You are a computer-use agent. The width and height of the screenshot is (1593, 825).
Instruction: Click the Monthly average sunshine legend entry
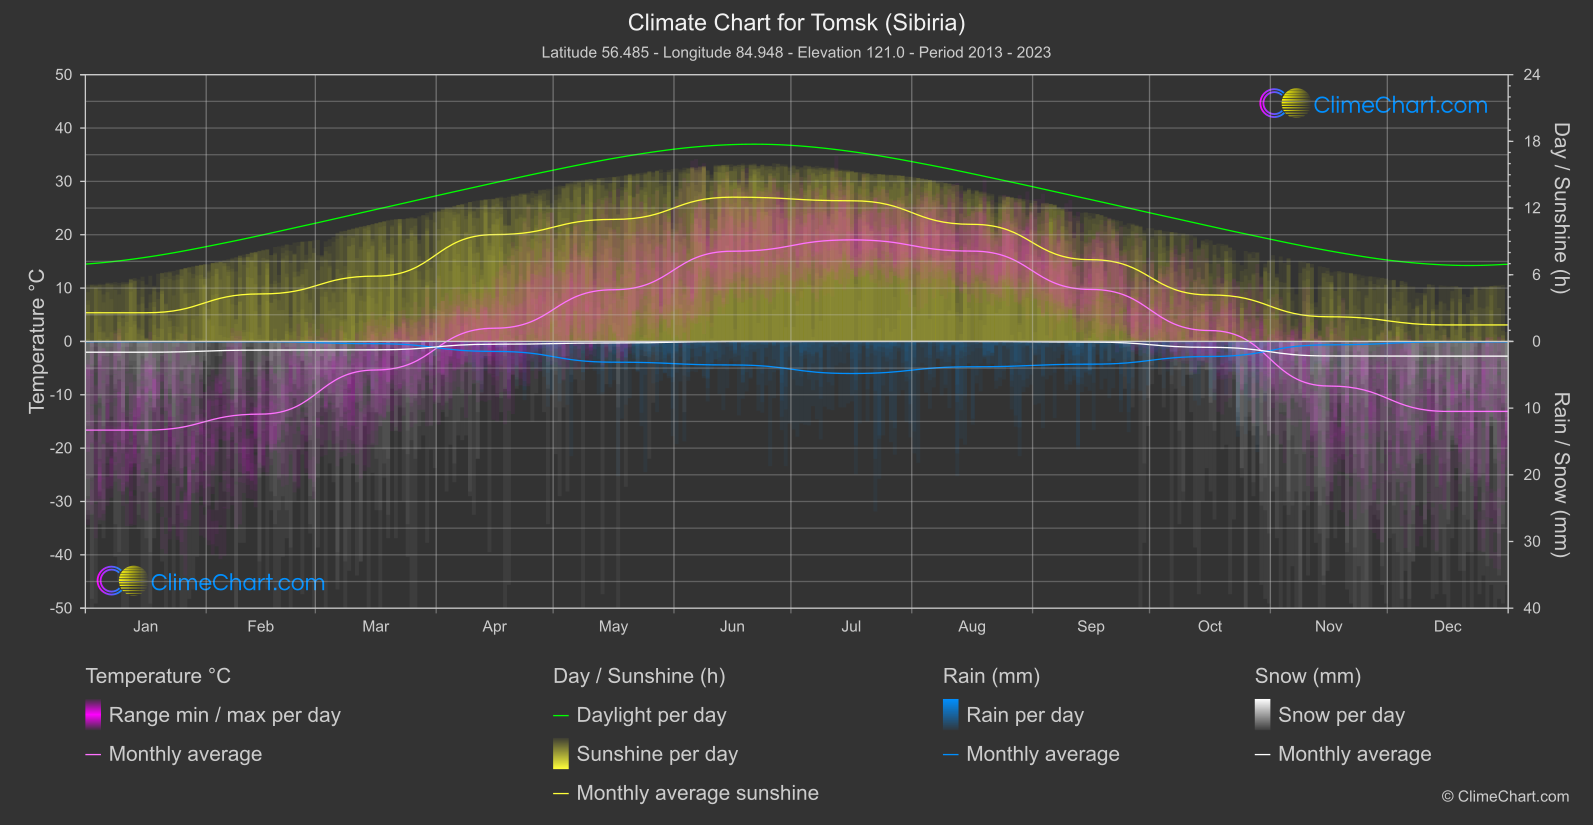(x=686, y=793)
